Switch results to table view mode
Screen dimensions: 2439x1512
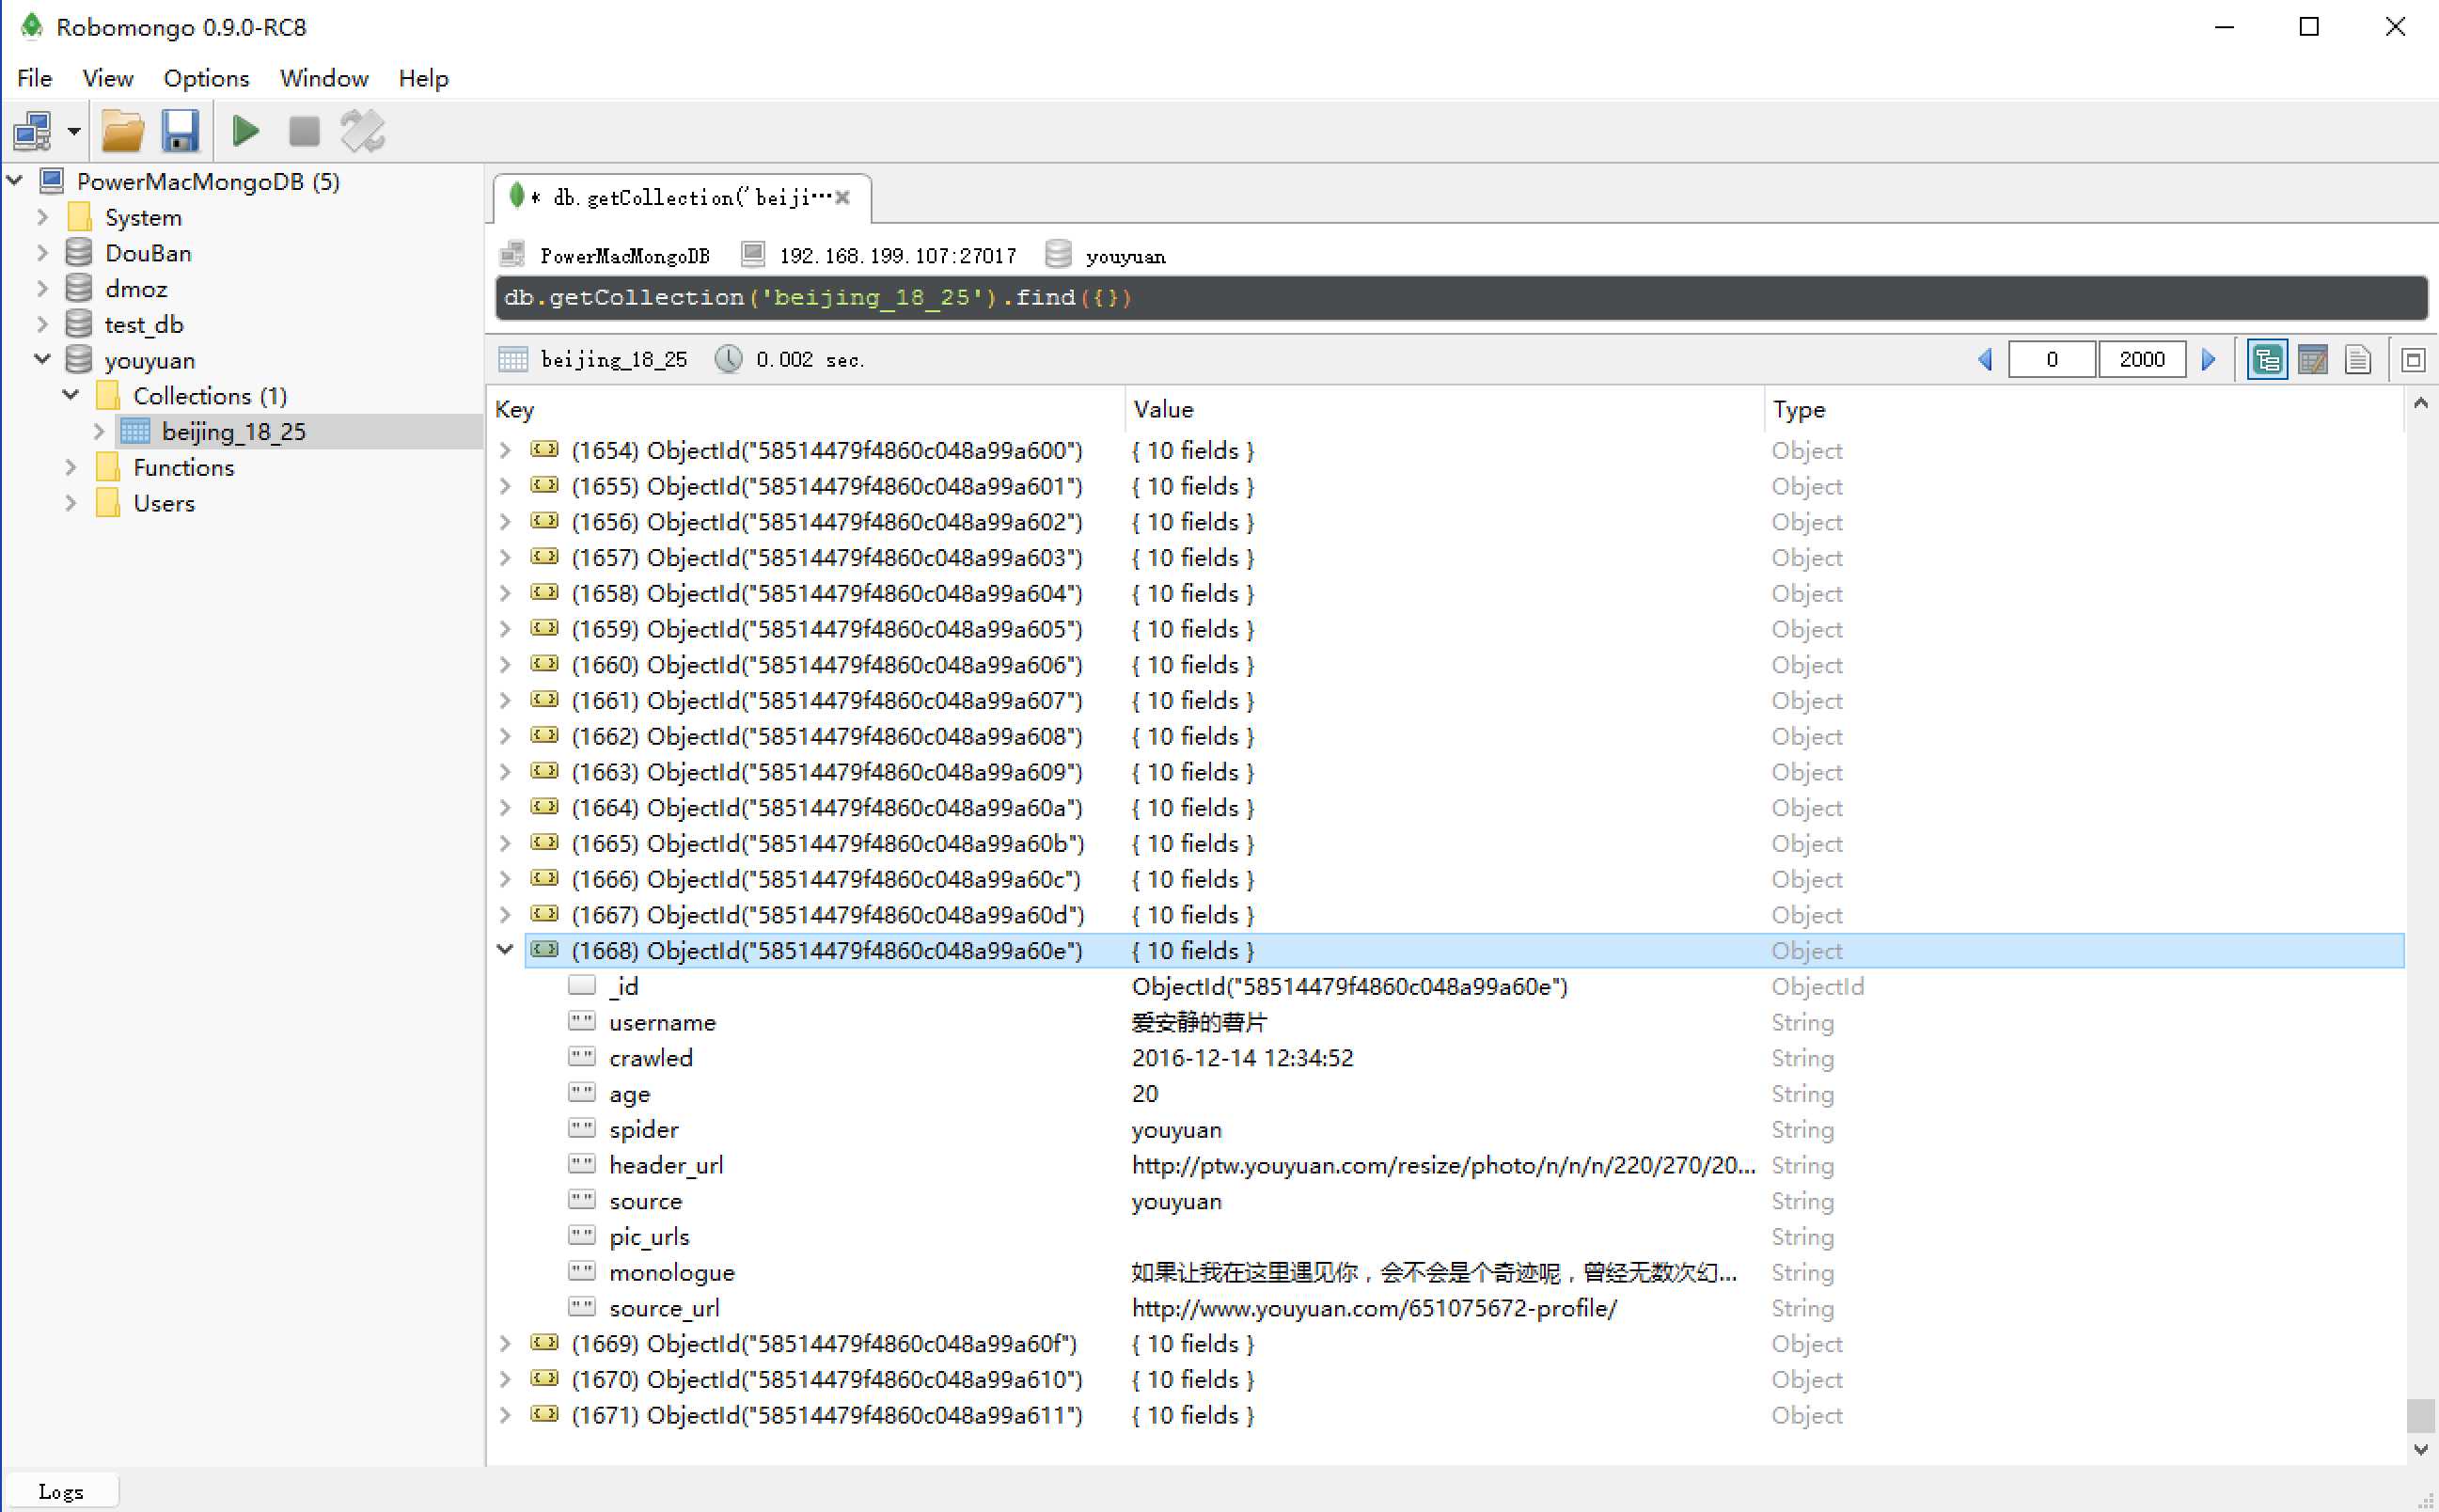[x=2312, y=360]
